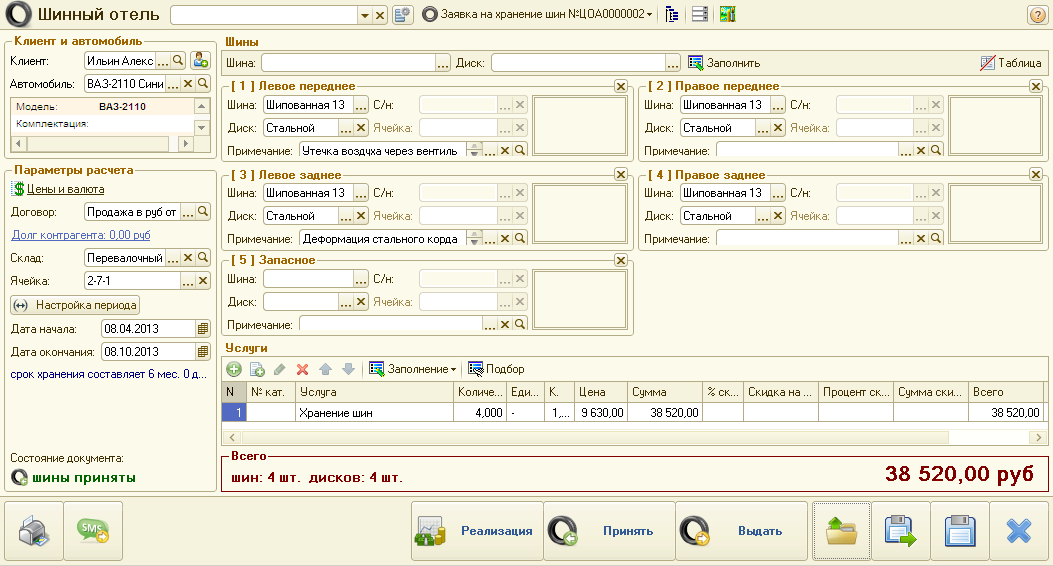Click the 4,000 quantity cell
The image size is (1053, 566).
click(479, 413)
